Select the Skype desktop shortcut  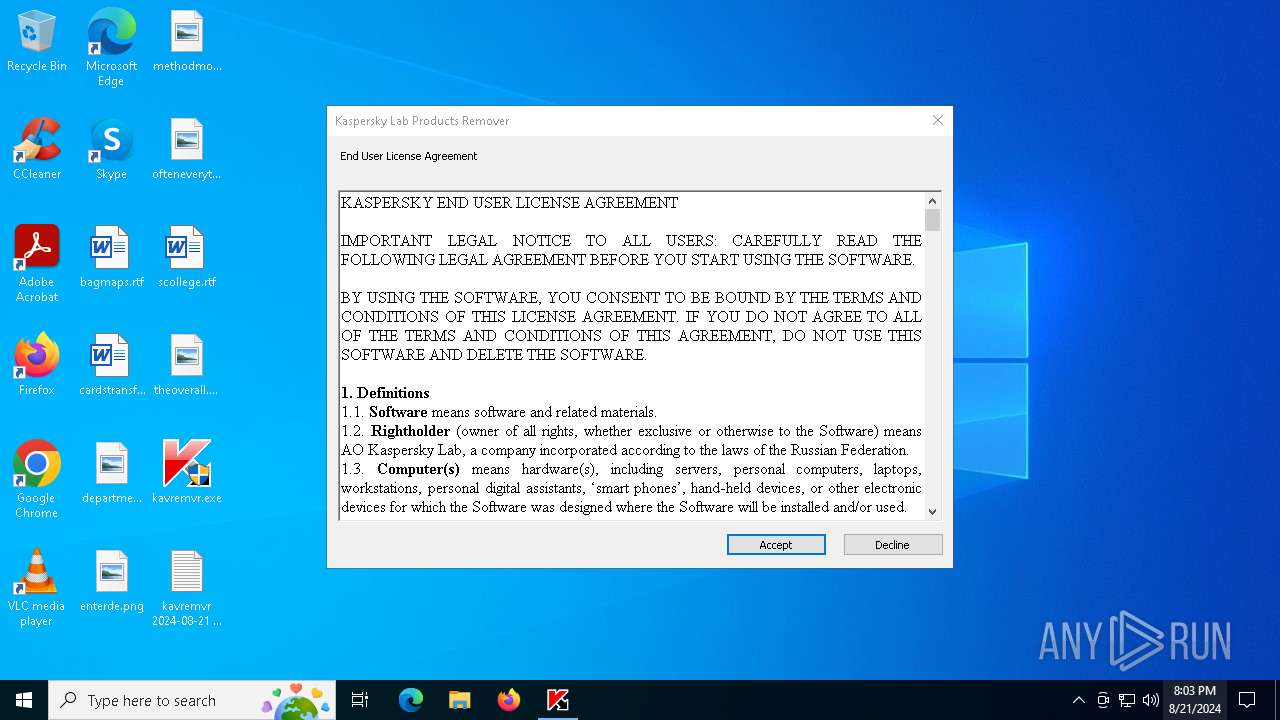pos(111,150)
